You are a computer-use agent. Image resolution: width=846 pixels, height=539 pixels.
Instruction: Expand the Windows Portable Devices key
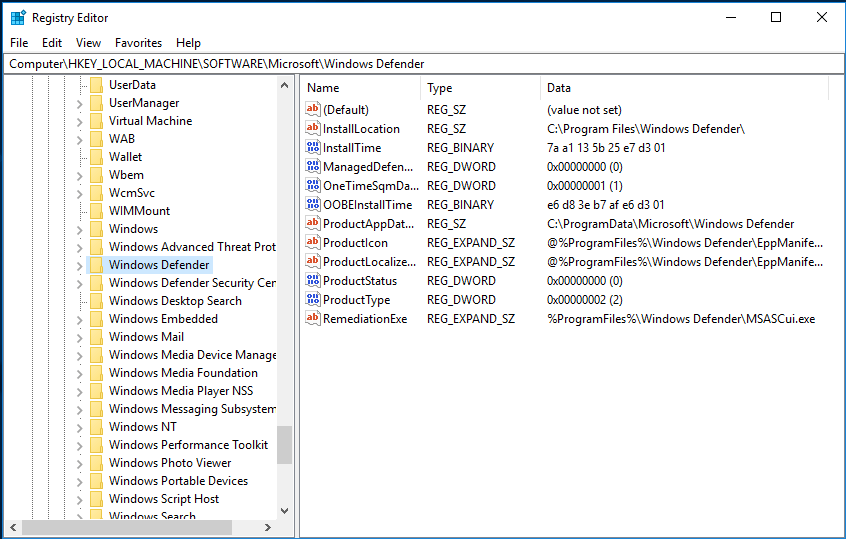click(79, 481)
